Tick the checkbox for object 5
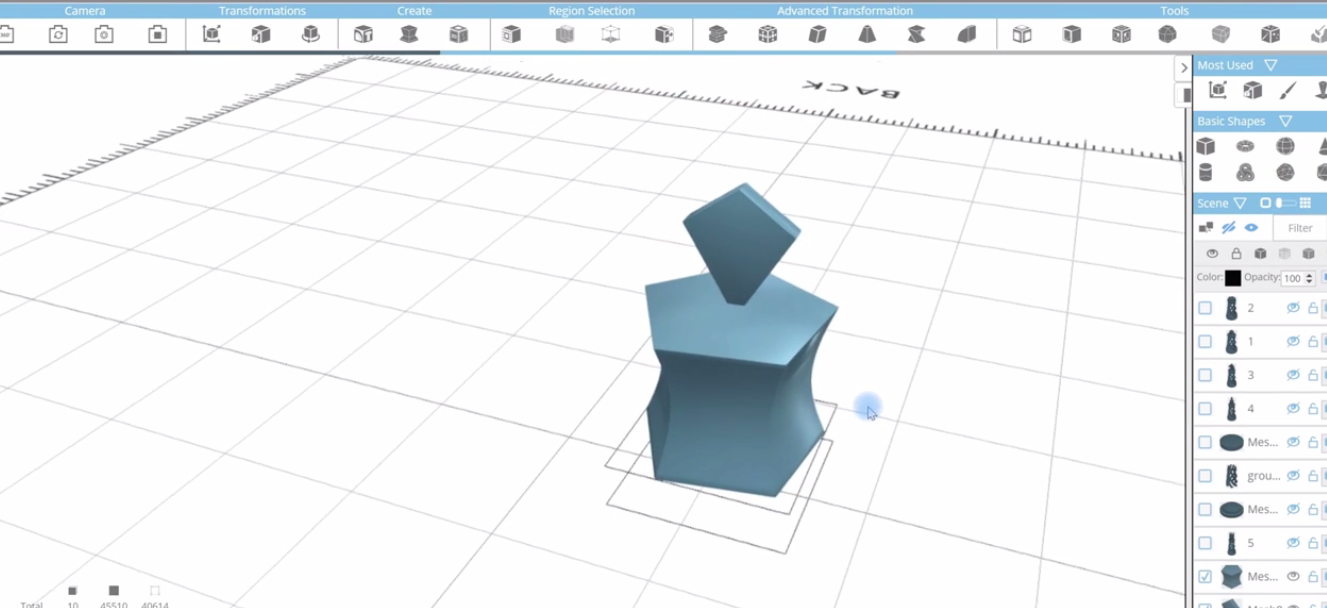 tap(1205, 543)
